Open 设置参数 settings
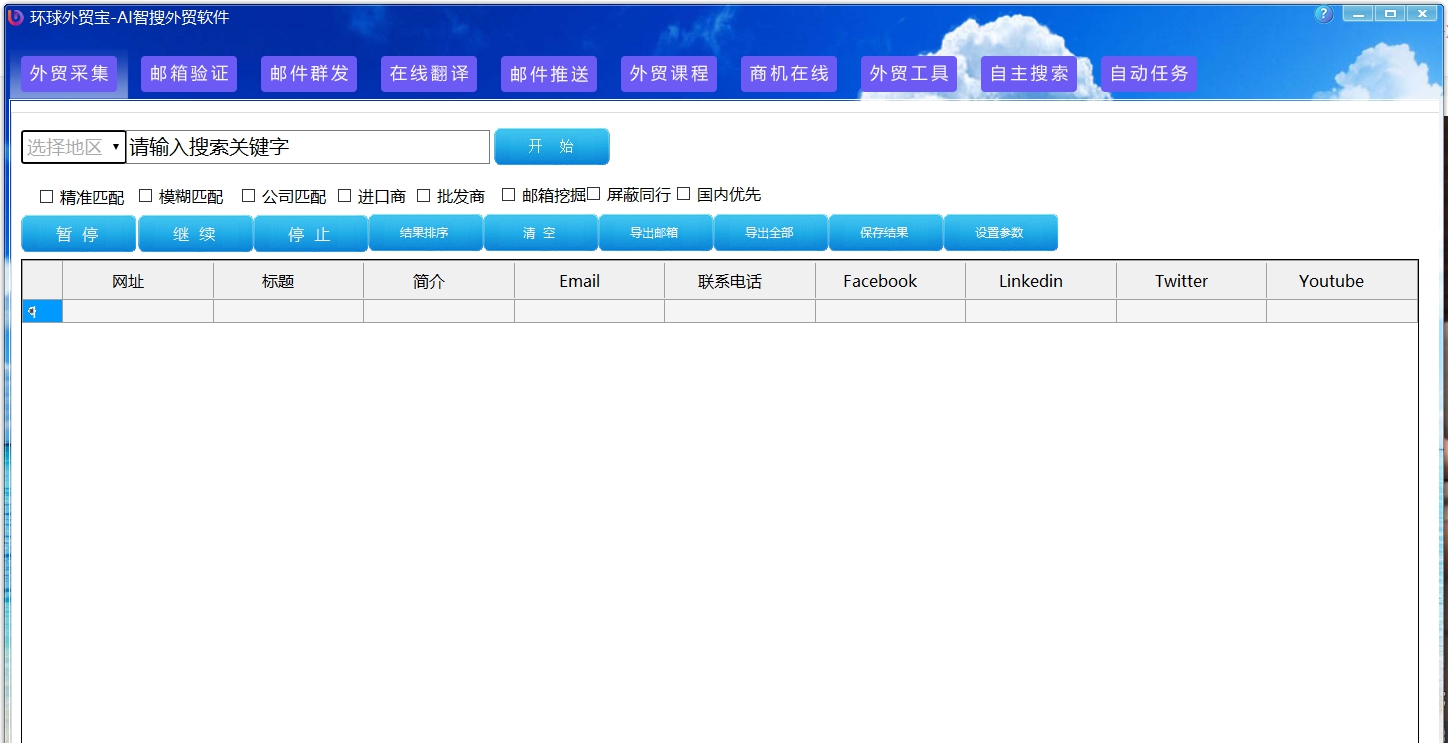 (x=1001, y=232)
